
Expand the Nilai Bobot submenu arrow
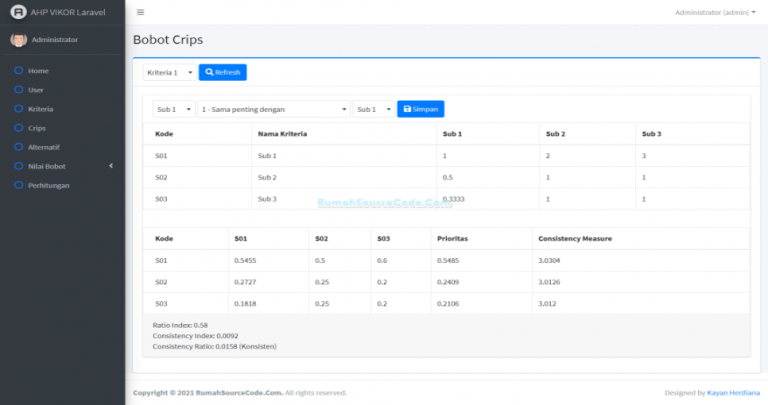111,166
